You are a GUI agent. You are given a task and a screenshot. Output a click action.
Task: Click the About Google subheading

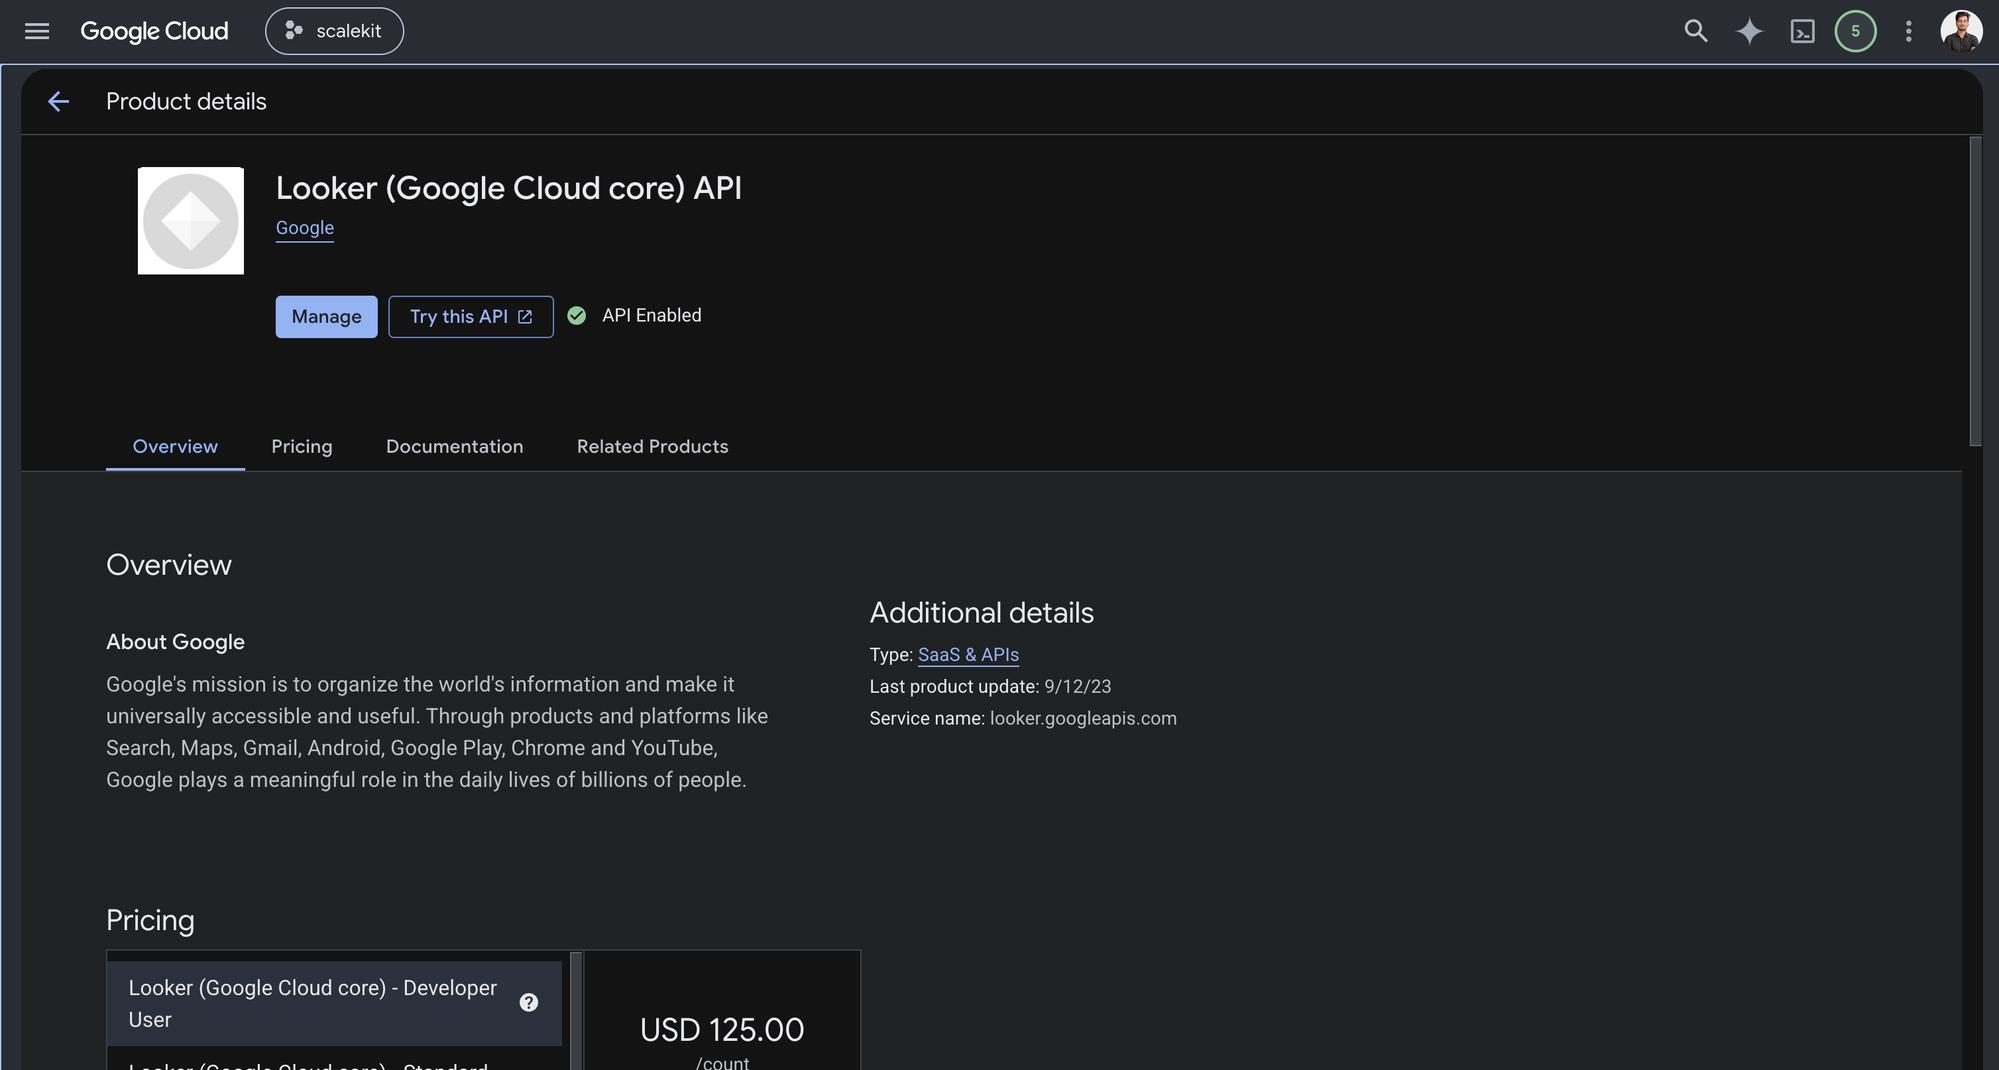click(x=175, y=642)
